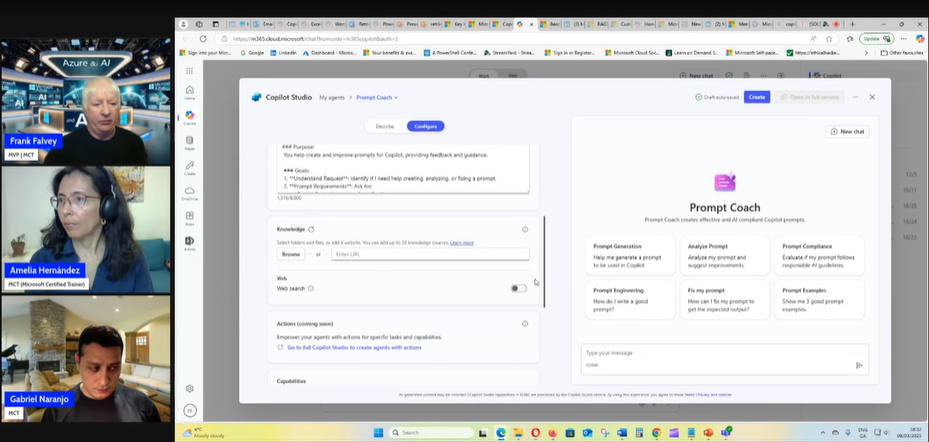Screen dimensions: 929x442
Task: Open the full Copilot Studio link
Action: tap(353, 347)
